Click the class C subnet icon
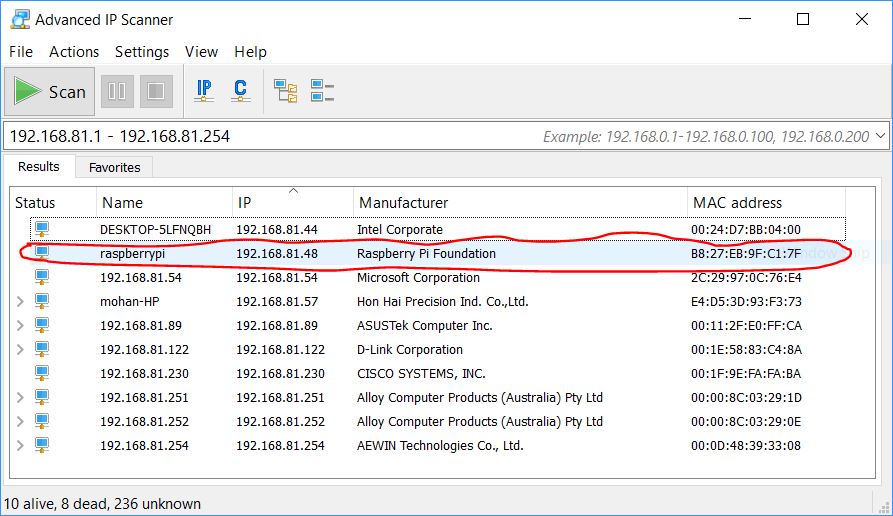The height and width of the screenshot is (516, 893). click(x=240, y=91)
